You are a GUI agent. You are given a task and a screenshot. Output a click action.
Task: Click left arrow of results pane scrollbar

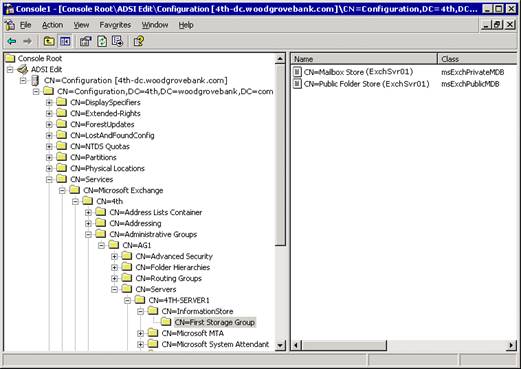pyautogui.click(x=296, y=345)
